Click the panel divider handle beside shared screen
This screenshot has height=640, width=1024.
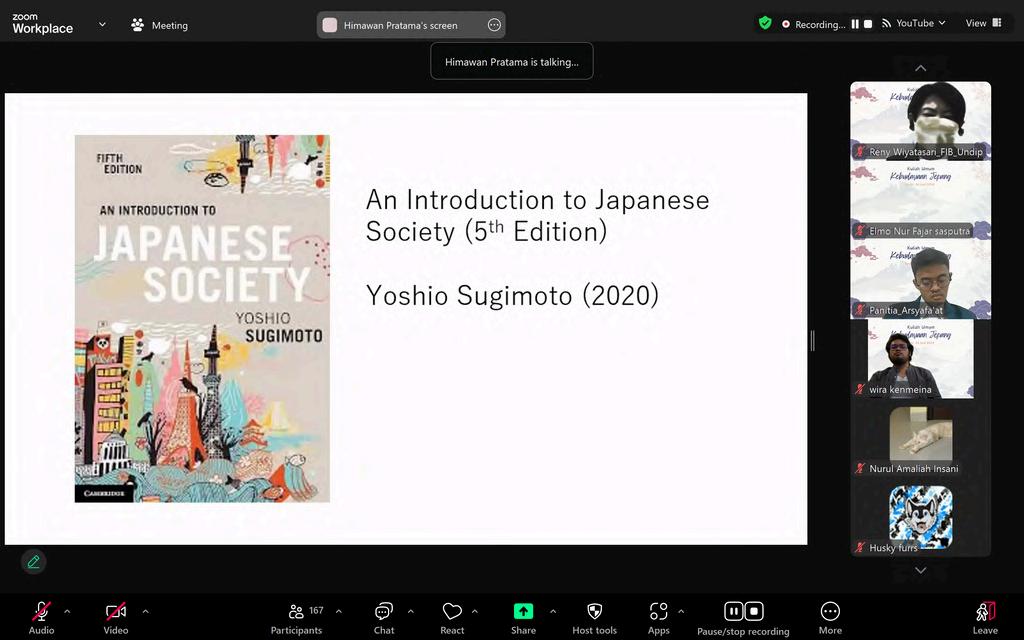pos(812,340)
